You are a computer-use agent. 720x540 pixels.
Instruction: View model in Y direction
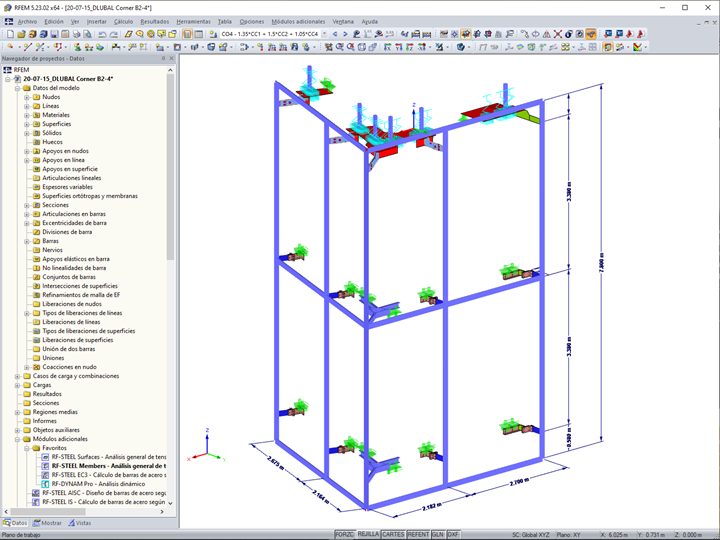tap(398, 47)
